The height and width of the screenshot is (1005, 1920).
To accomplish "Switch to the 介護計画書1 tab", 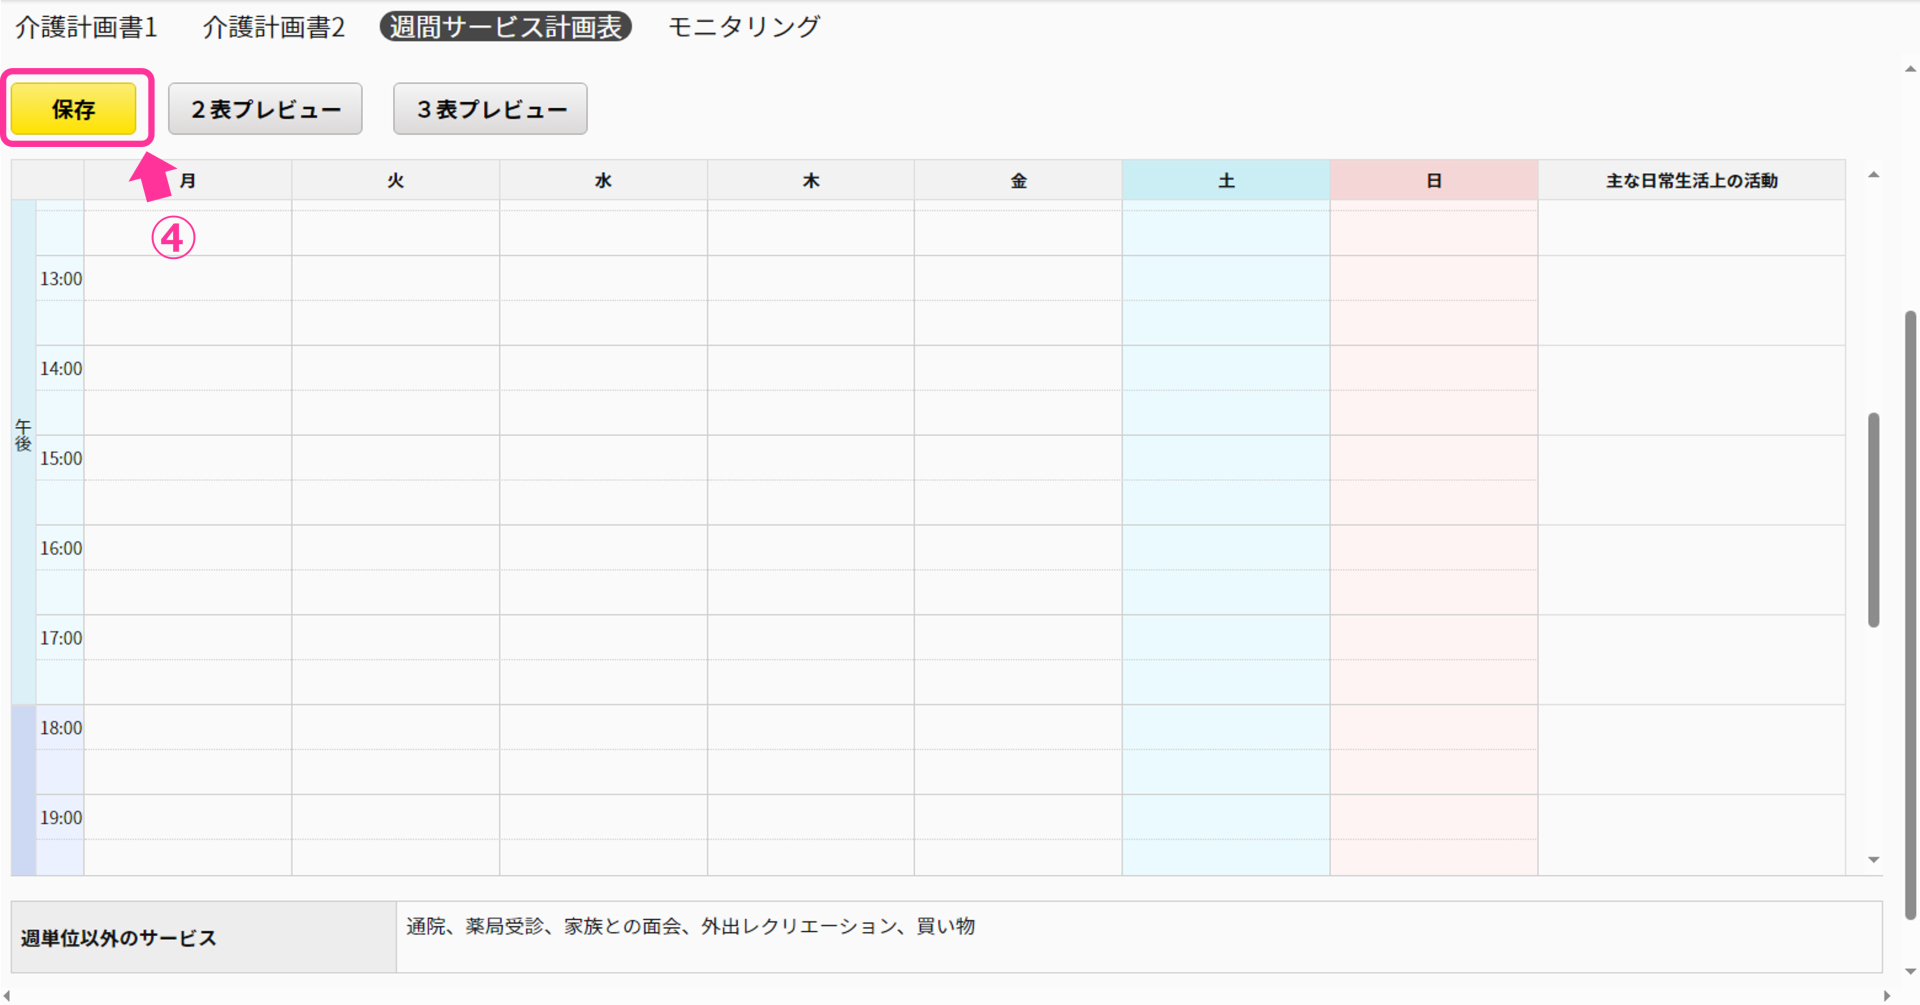I will (x=86, y=27).
